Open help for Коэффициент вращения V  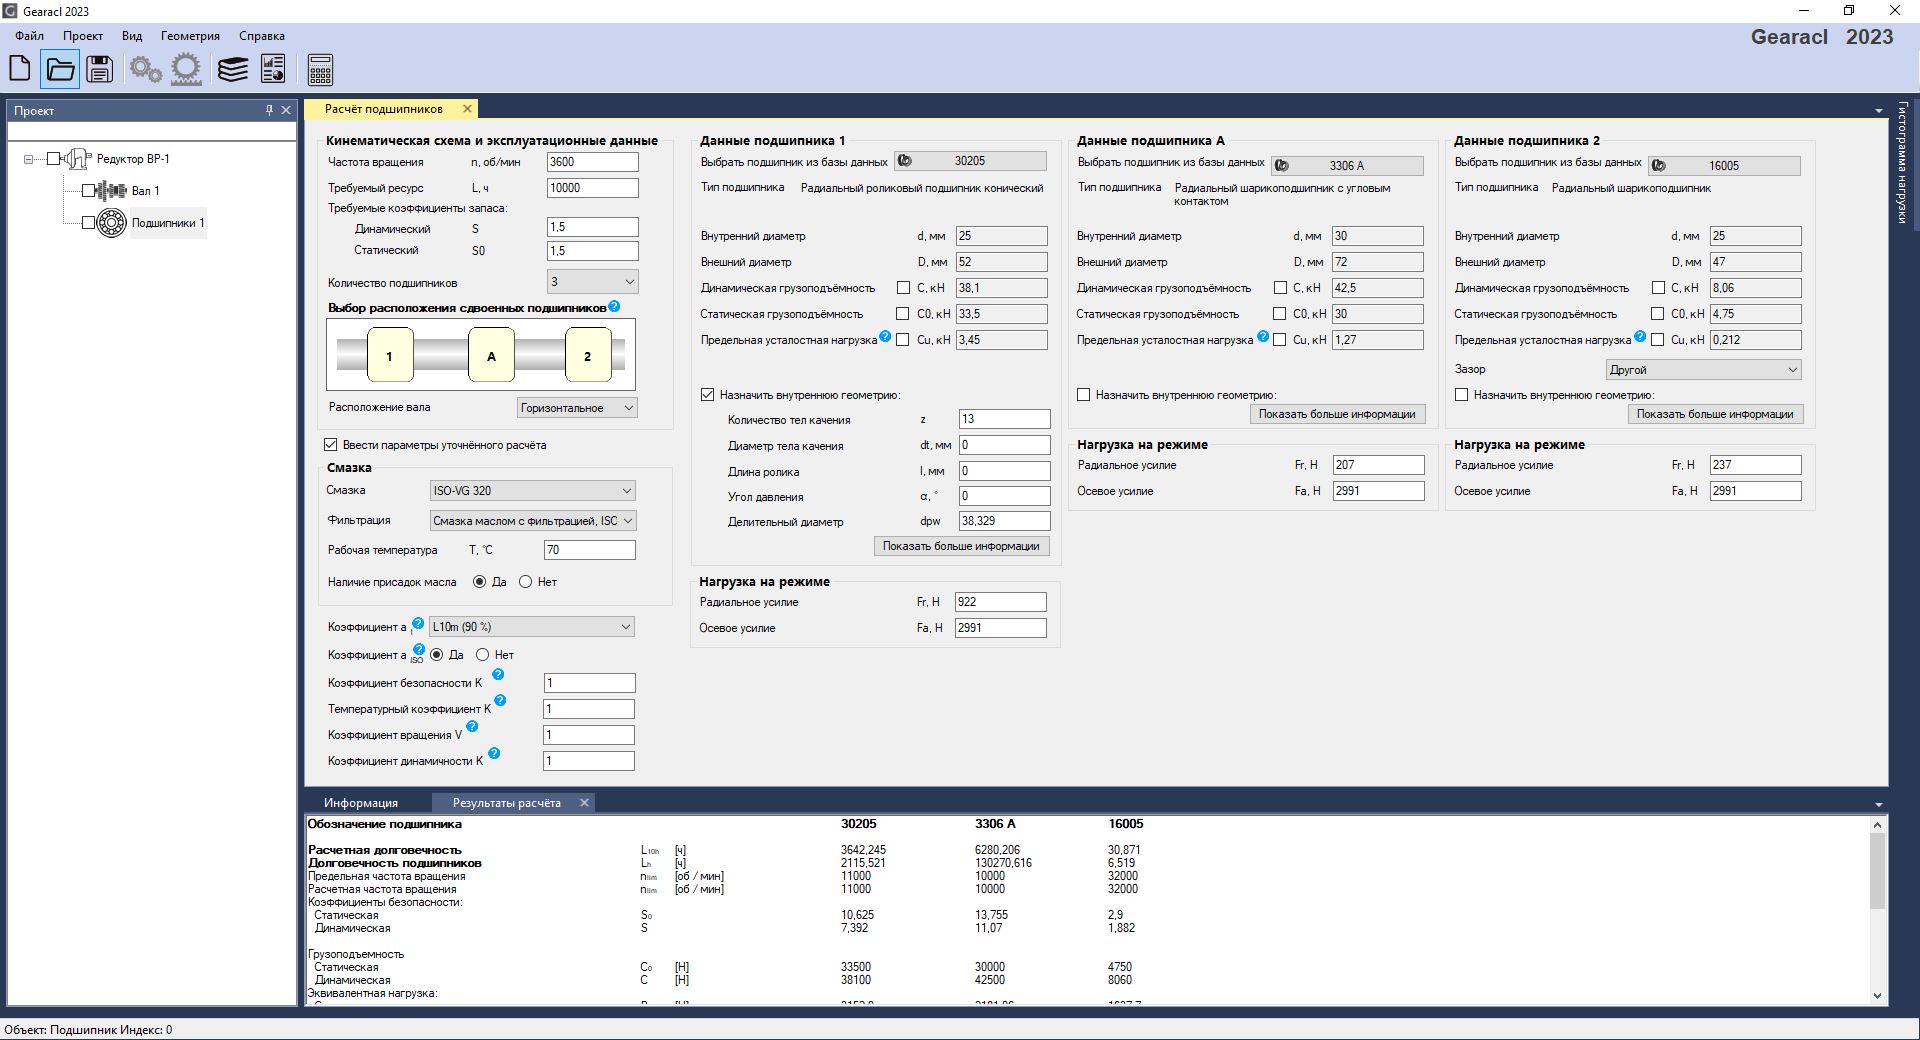[472, 727]
